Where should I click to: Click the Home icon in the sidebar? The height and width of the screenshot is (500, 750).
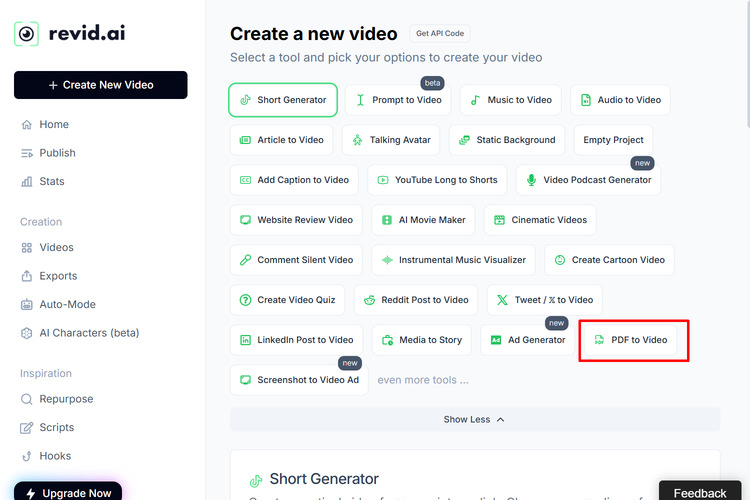pyautogui.click(x=27, y=125)
